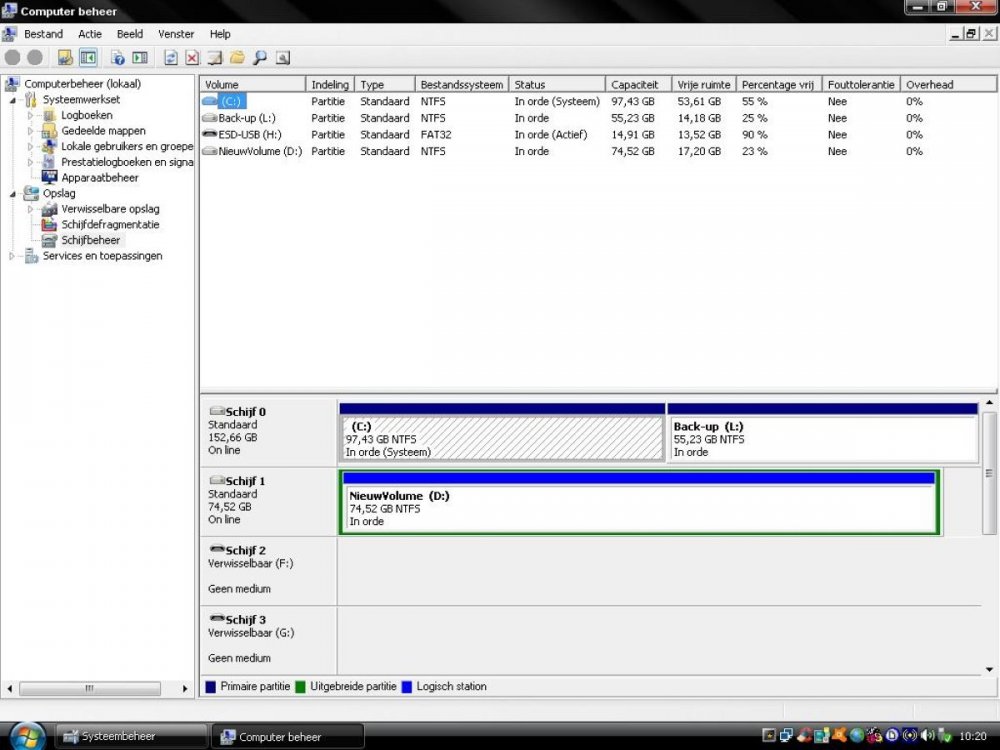Click the Up One Level toolbar icon
The height and width of the screenshot is (750, 1000).
click(x=65, y=58)
